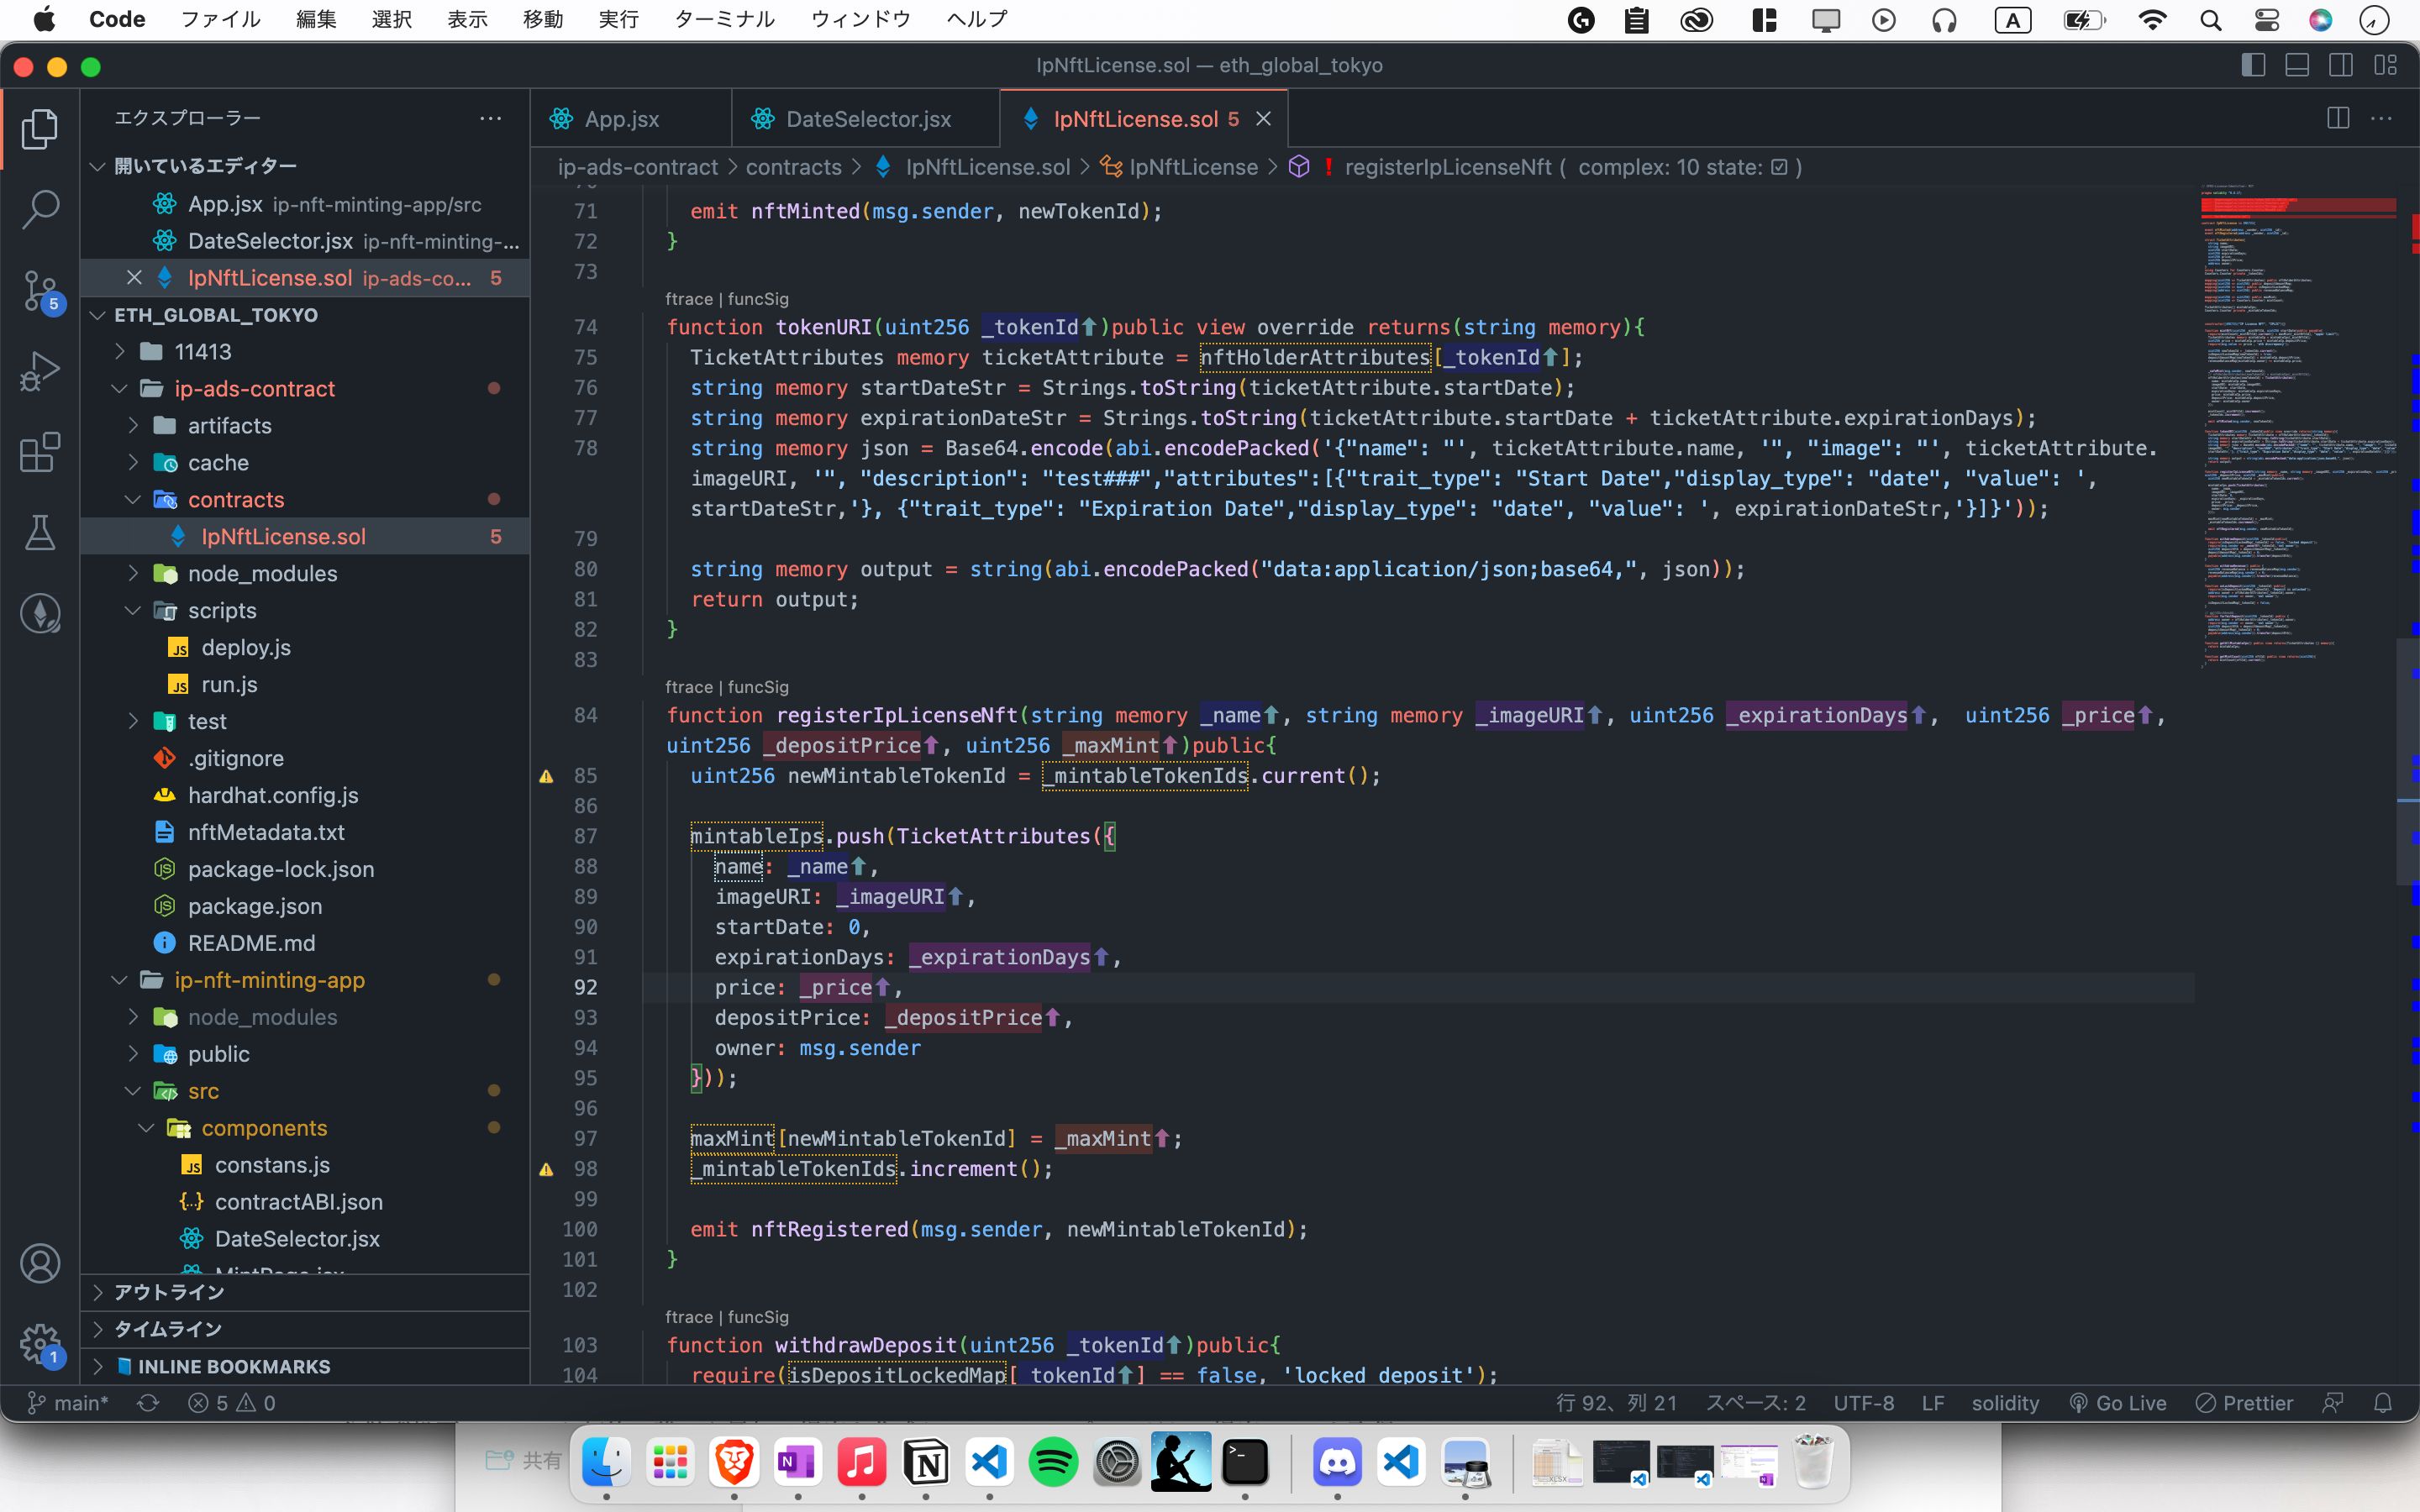Click Prettier in status bar

pos(2245,1403)
